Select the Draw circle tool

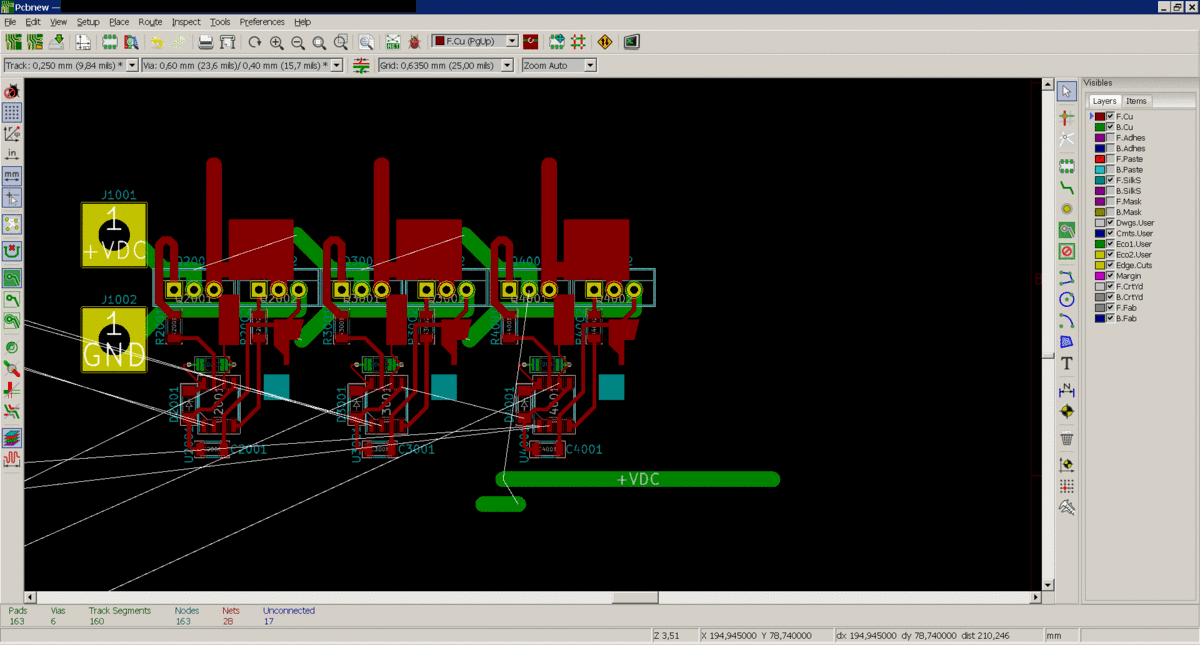[1067, 299]
